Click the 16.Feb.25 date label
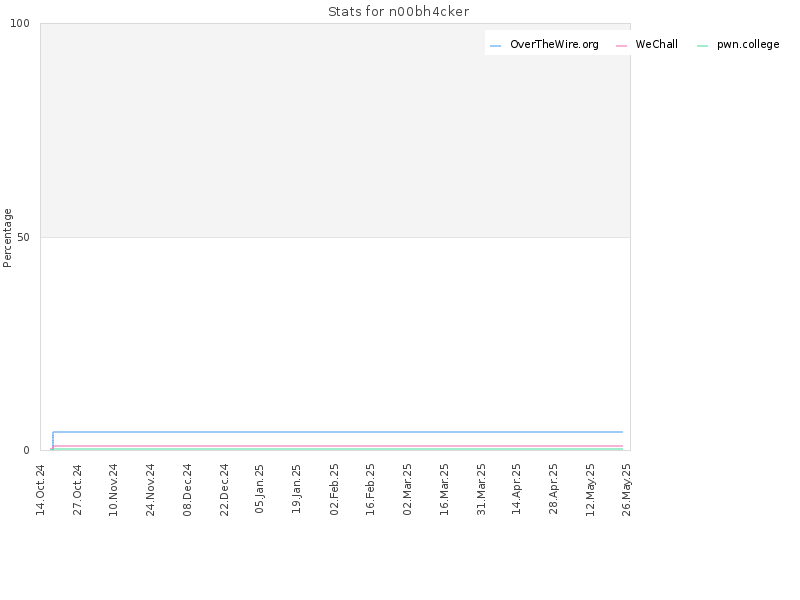 click(370, 489)
